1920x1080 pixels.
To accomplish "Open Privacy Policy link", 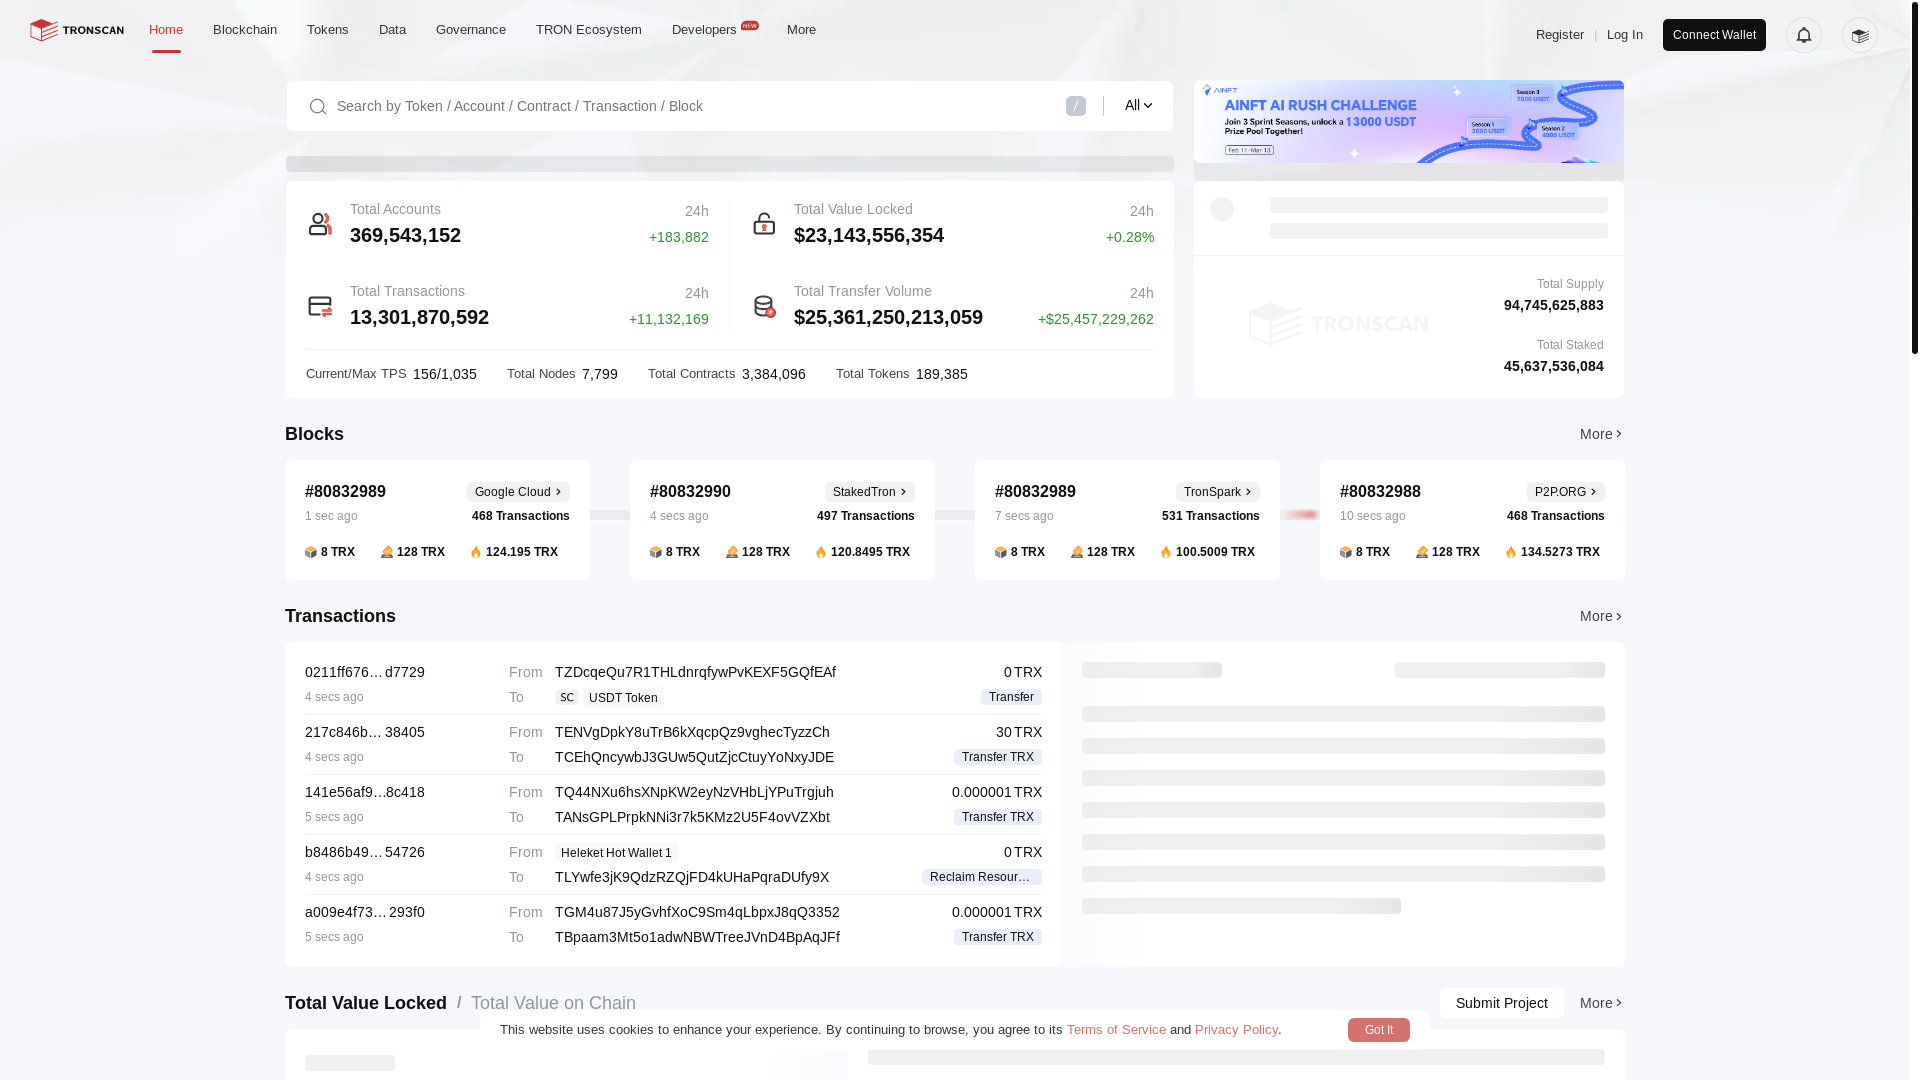I will pyautogui.click(x=1236, y=1030).
